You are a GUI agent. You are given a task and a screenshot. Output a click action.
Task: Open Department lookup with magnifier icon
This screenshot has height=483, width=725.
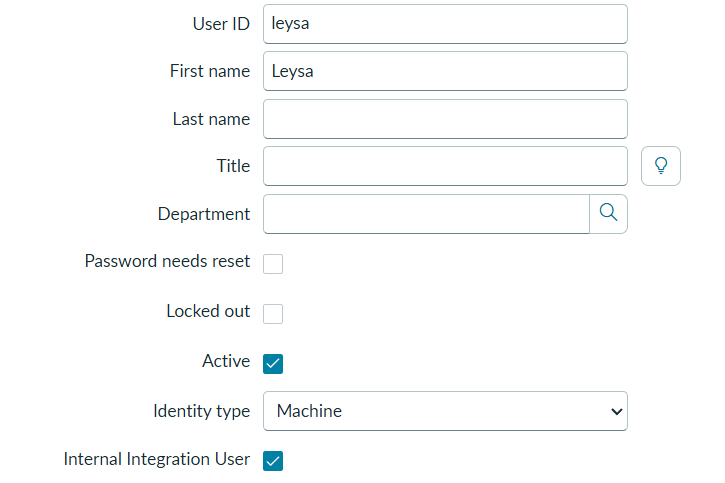(608, 214)
